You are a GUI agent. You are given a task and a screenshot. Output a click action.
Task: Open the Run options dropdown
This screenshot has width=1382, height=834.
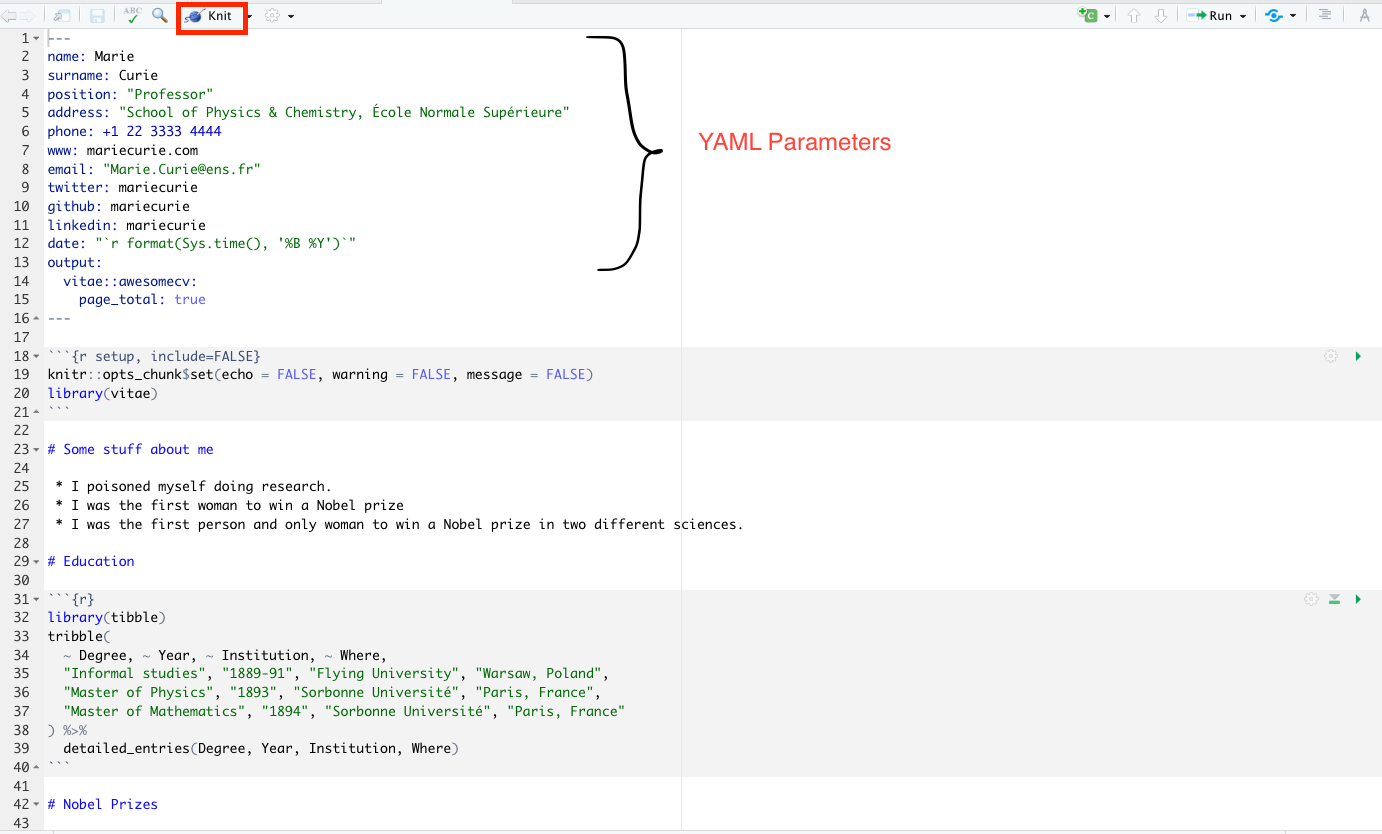click(x=1243, y=17)
